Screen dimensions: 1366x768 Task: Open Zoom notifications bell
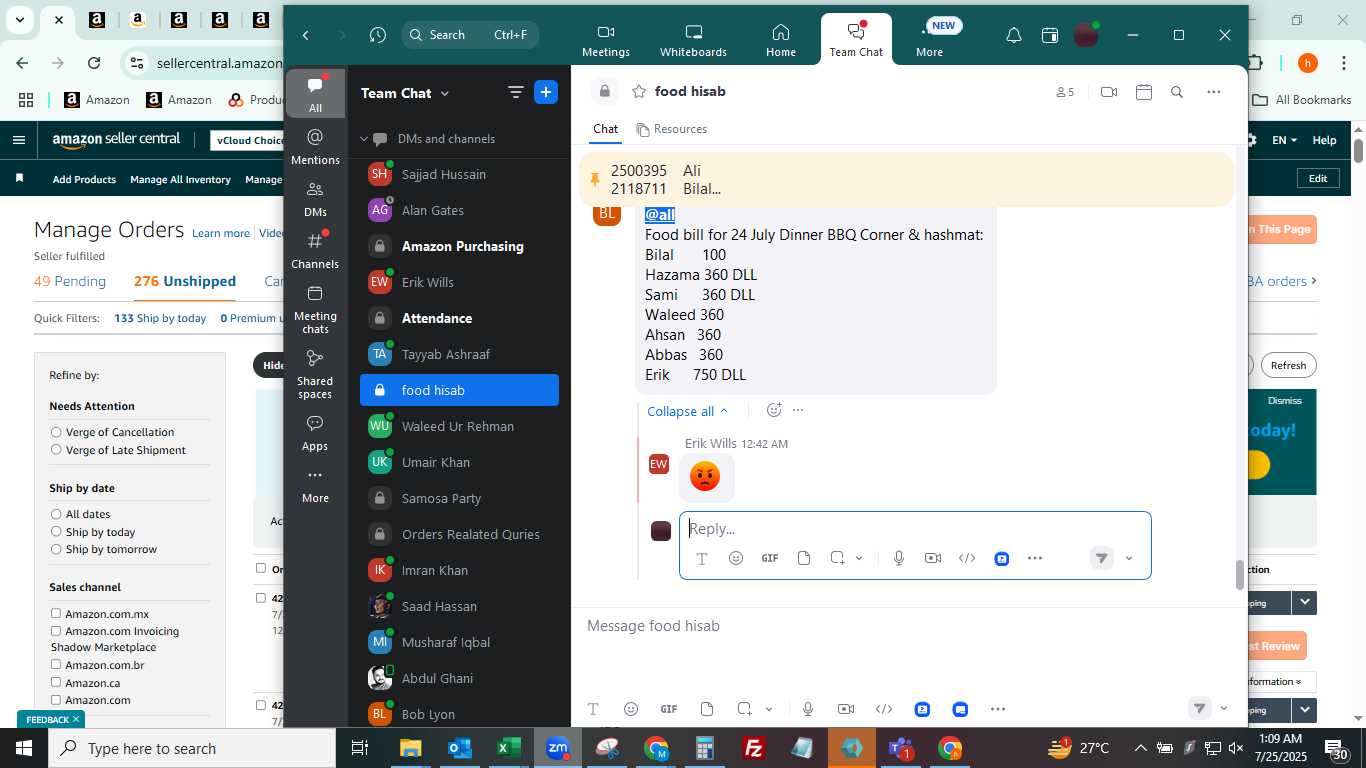(1013, 35)
